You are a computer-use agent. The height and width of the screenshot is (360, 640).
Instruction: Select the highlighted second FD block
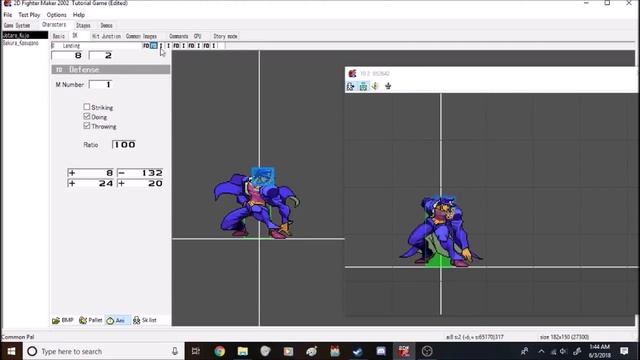click(153, 46)
